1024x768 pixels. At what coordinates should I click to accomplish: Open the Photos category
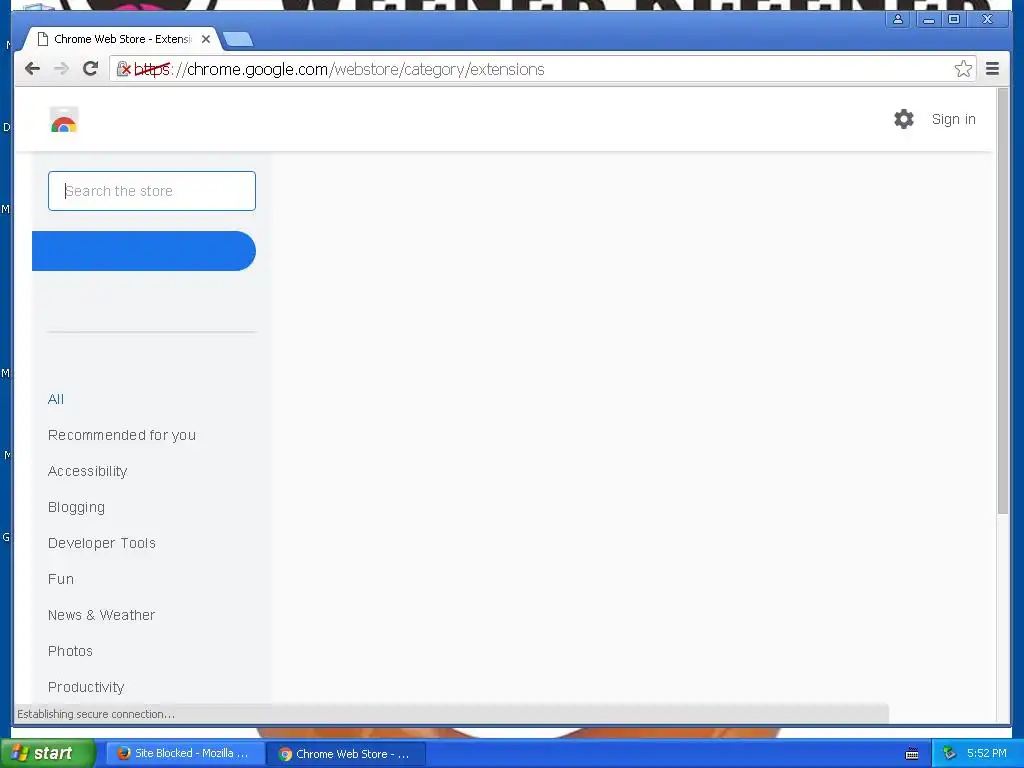pos(70,650)
